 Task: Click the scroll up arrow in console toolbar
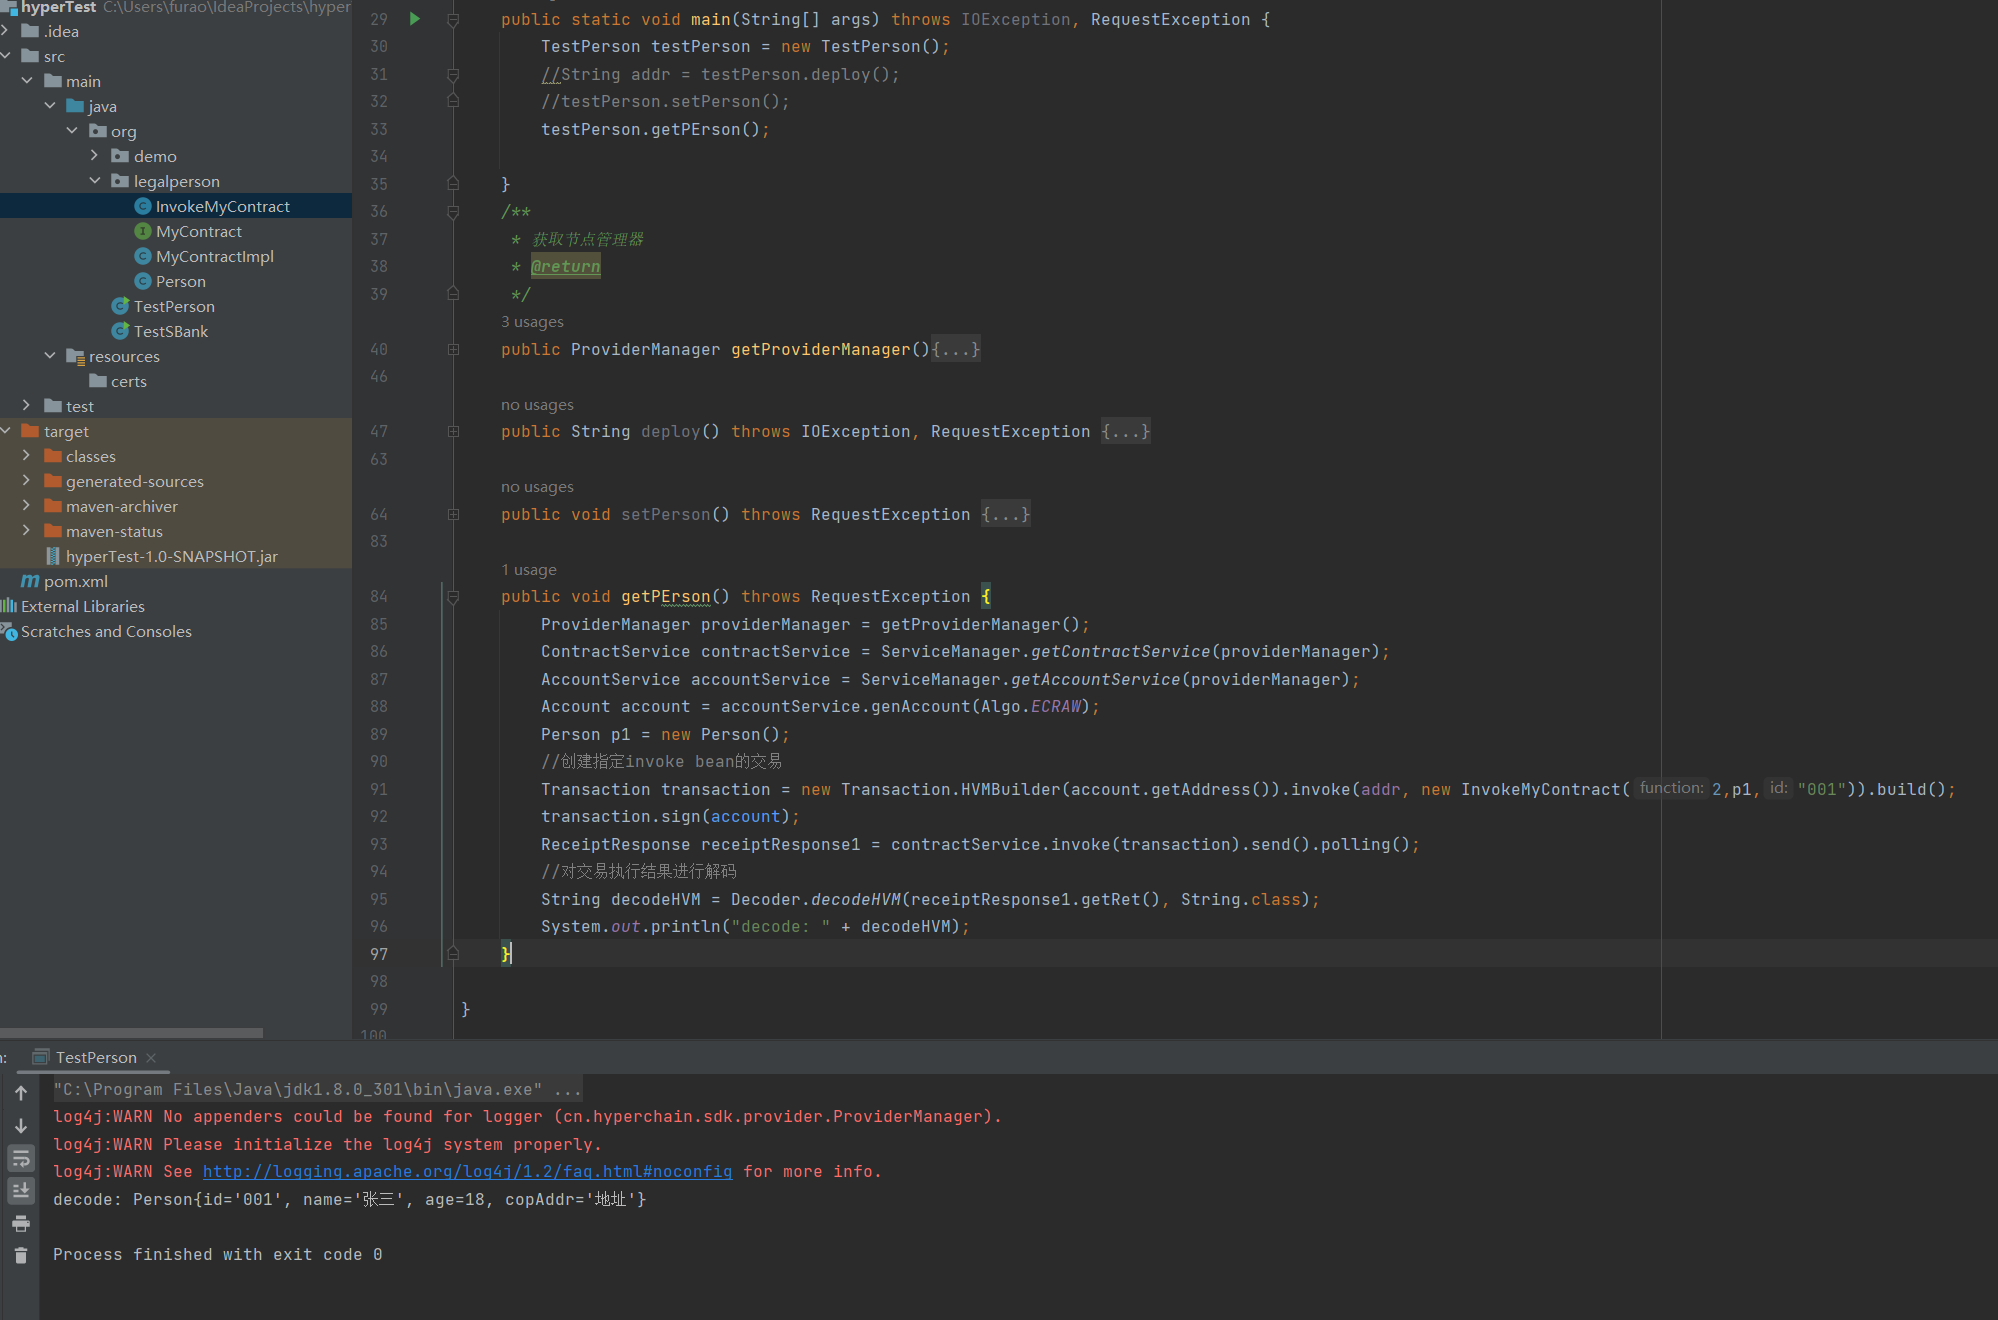point(21,1093)
